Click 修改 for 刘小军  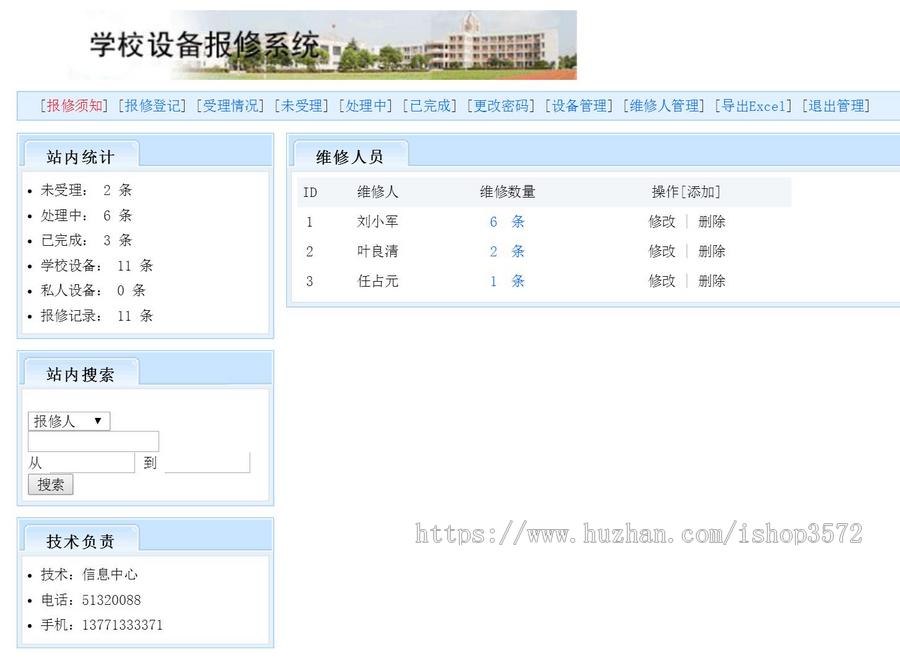point(663,221)
